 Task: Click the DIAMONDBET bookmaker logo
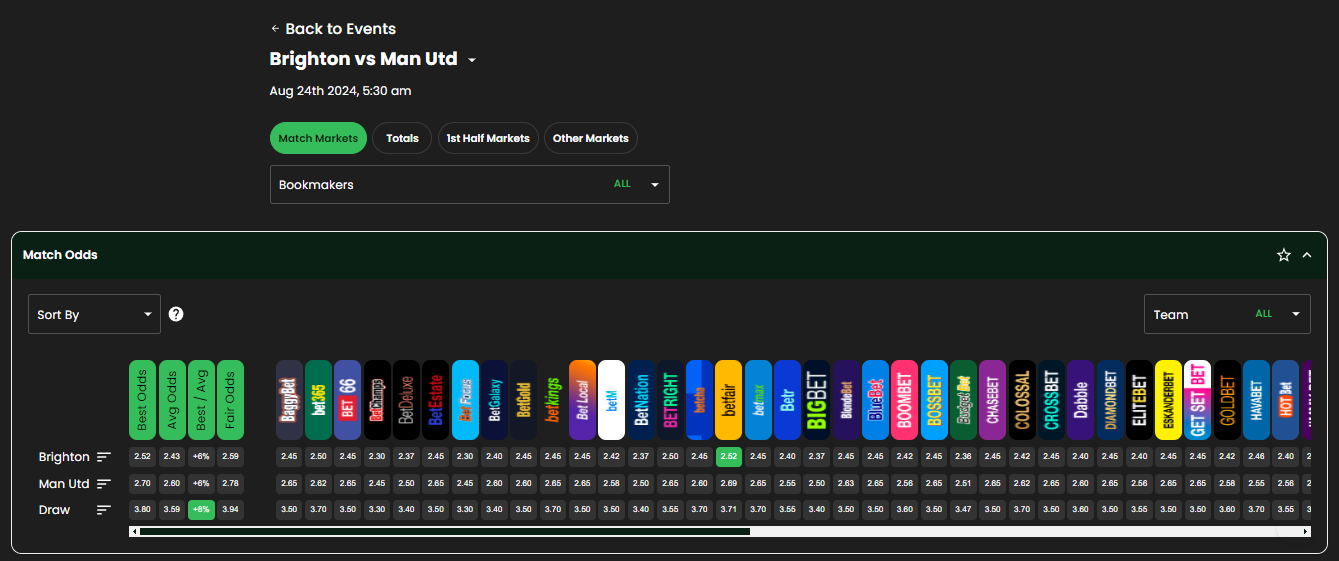(x=1110, y=400)
